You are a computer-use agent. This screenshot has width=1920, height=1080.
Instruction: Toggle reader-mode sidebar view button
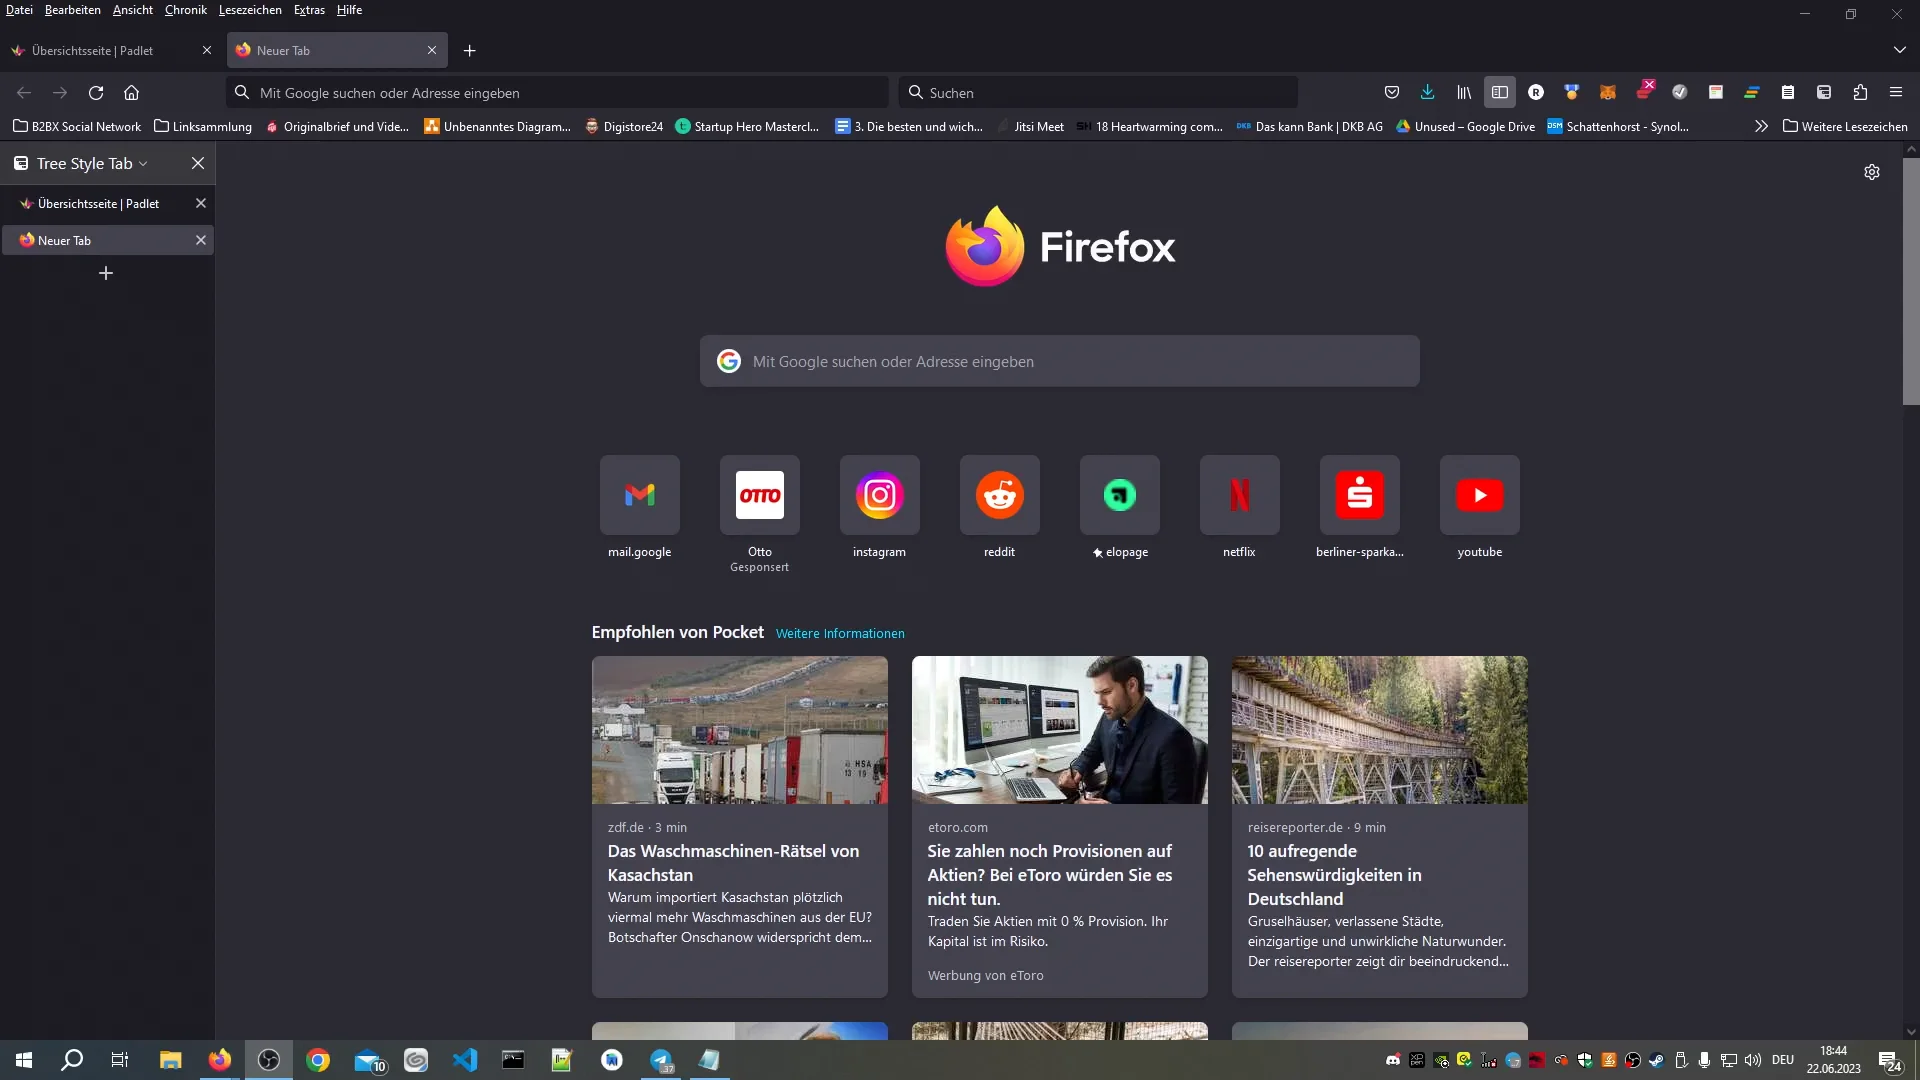click(x=1500, y=92)
